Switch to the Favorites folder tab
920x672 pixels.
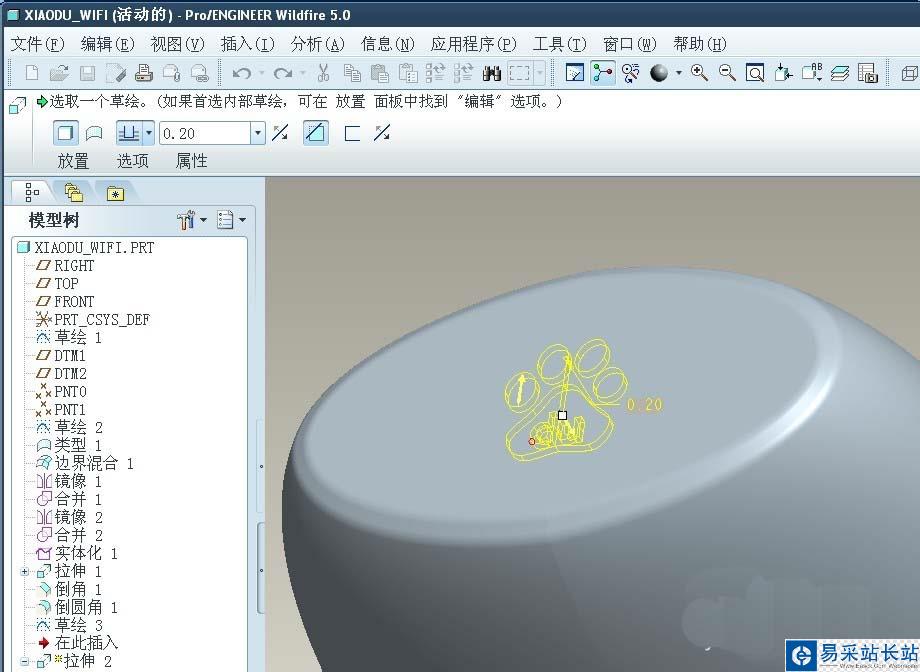[x=115, y=193]
